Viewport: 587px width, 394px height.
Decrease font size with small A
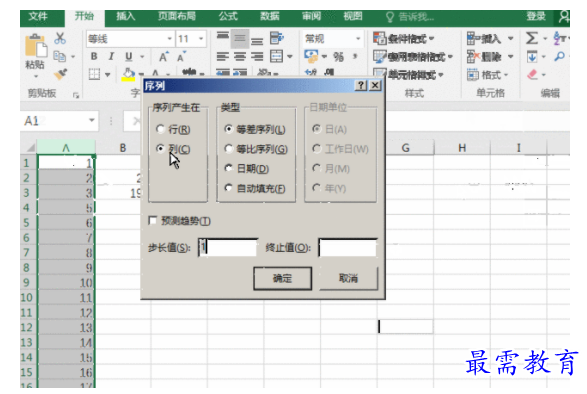click(181, 57)
